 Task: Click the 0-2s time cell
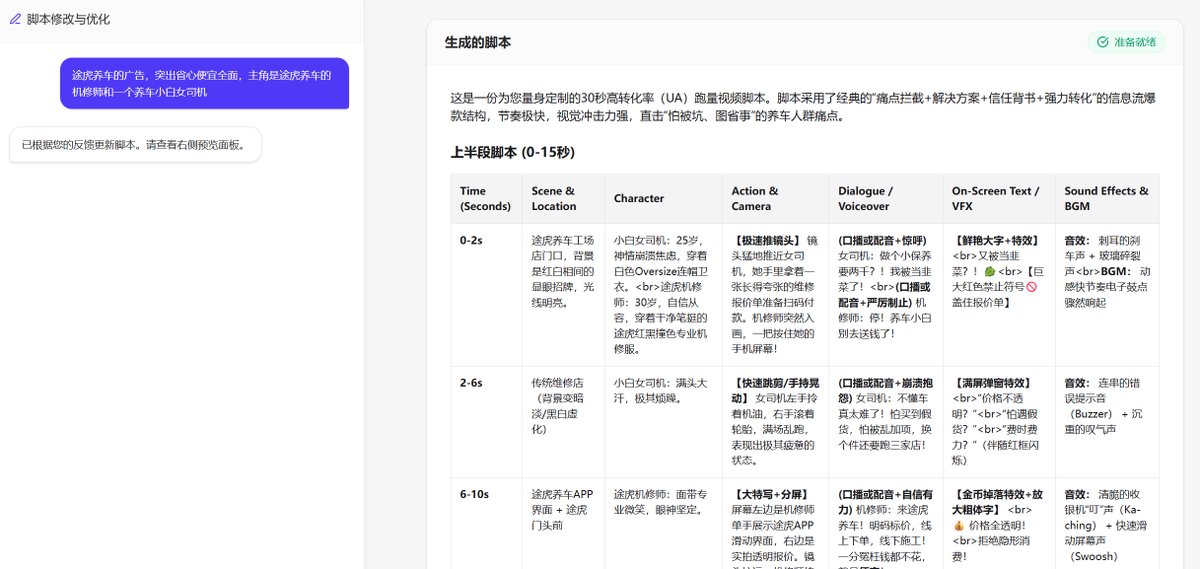coord(487,294)
